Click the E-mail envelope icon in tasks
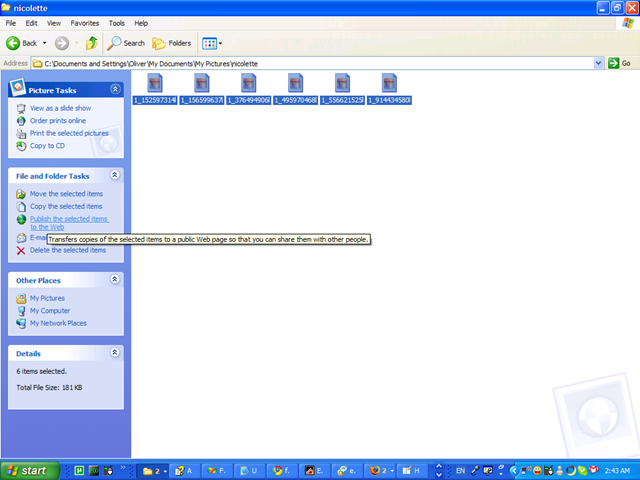 pyautogui.click(x=21, y=238)
